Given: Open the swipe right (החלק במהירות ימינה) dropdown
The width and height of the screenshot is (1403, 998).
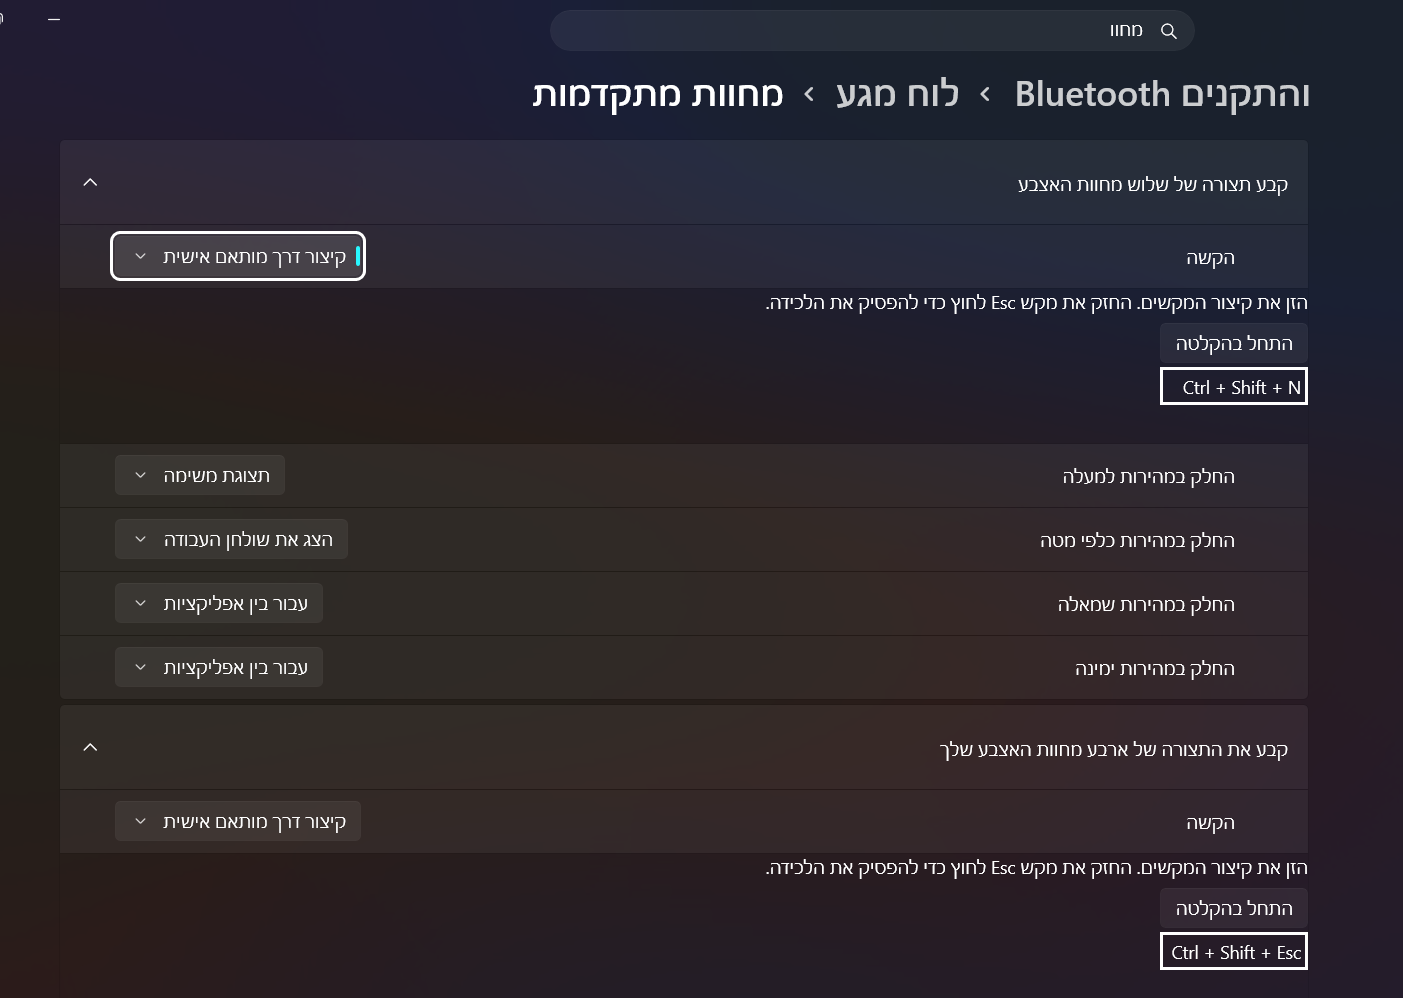Looking at the screenshot, I should [x=219, y=667].
